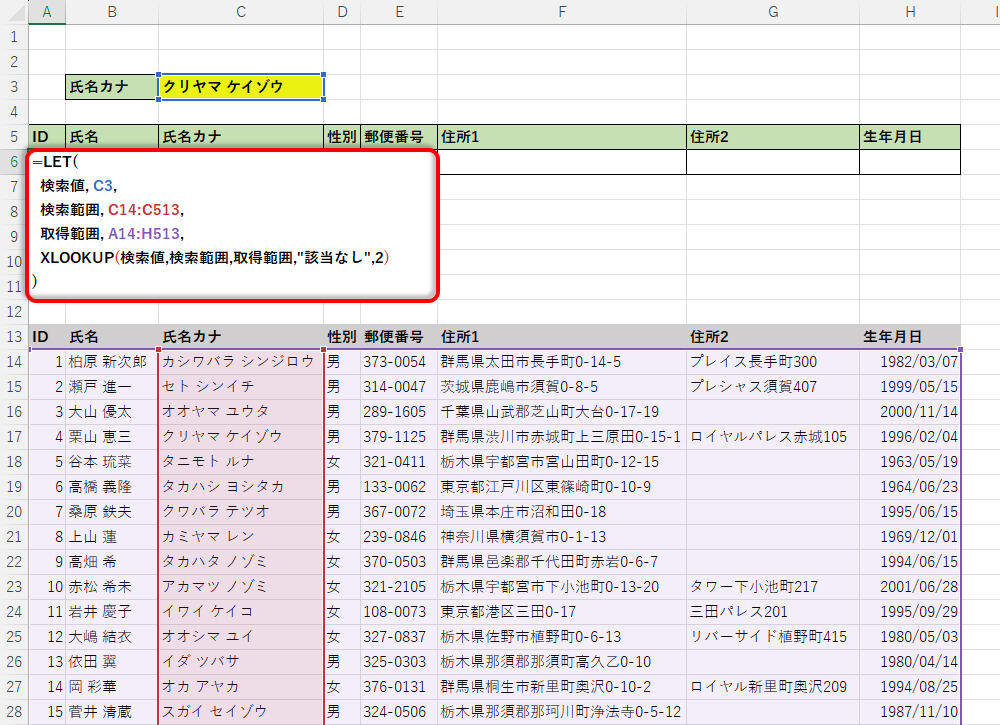Click the 氏名カナ label in row 3
Viewport: 1000px width, 725px height.
click(x=111, y=87)
